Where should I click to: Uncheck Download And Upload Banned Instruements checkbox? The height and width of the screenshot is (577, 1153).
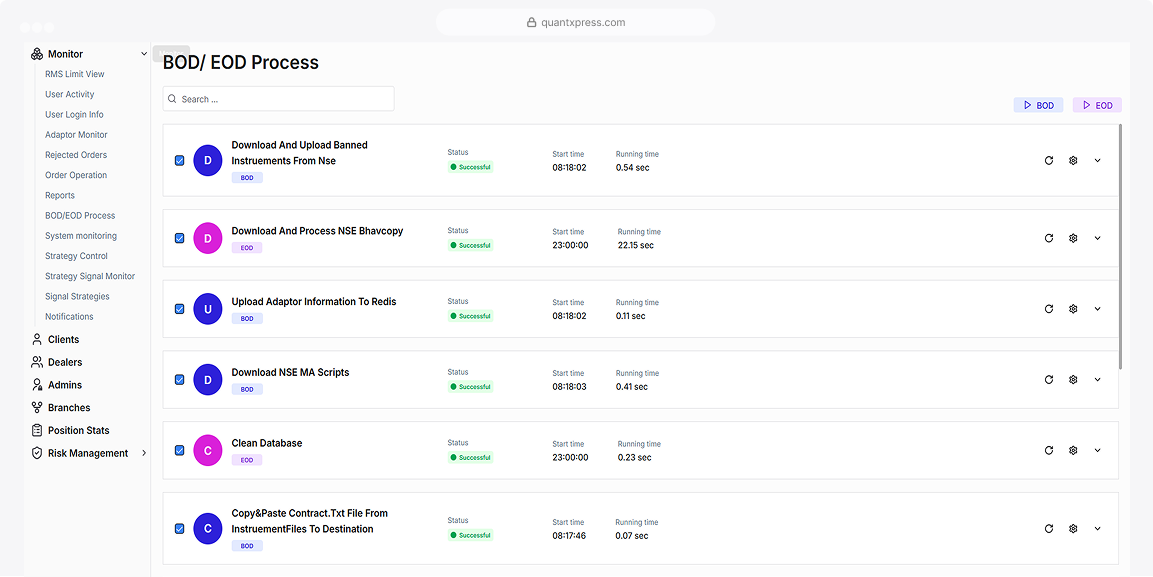[x=179, y=160]
